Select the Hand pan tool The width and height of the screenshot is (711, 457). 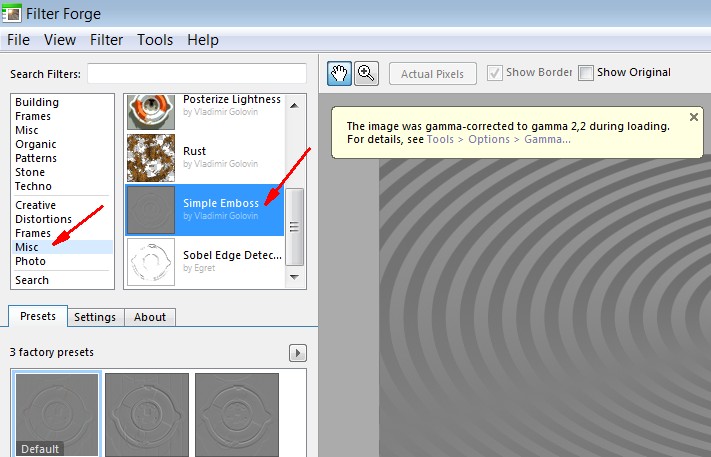click(339, 73)
